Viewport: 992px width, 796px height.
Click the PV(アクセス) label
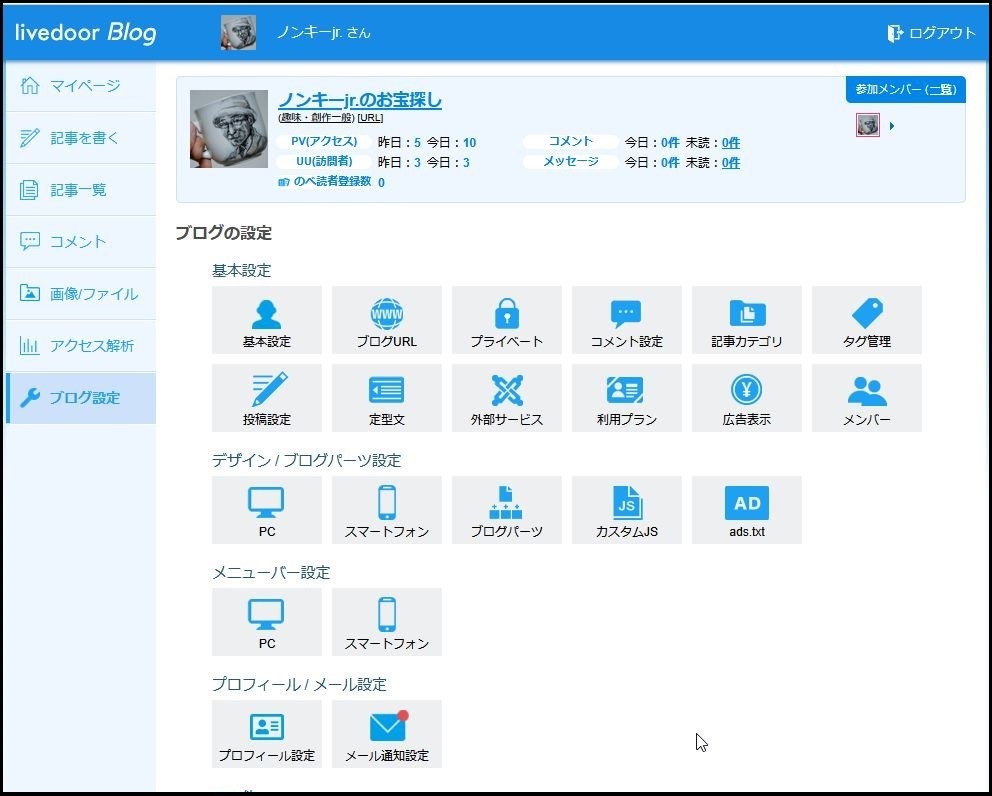coord(324,142)
